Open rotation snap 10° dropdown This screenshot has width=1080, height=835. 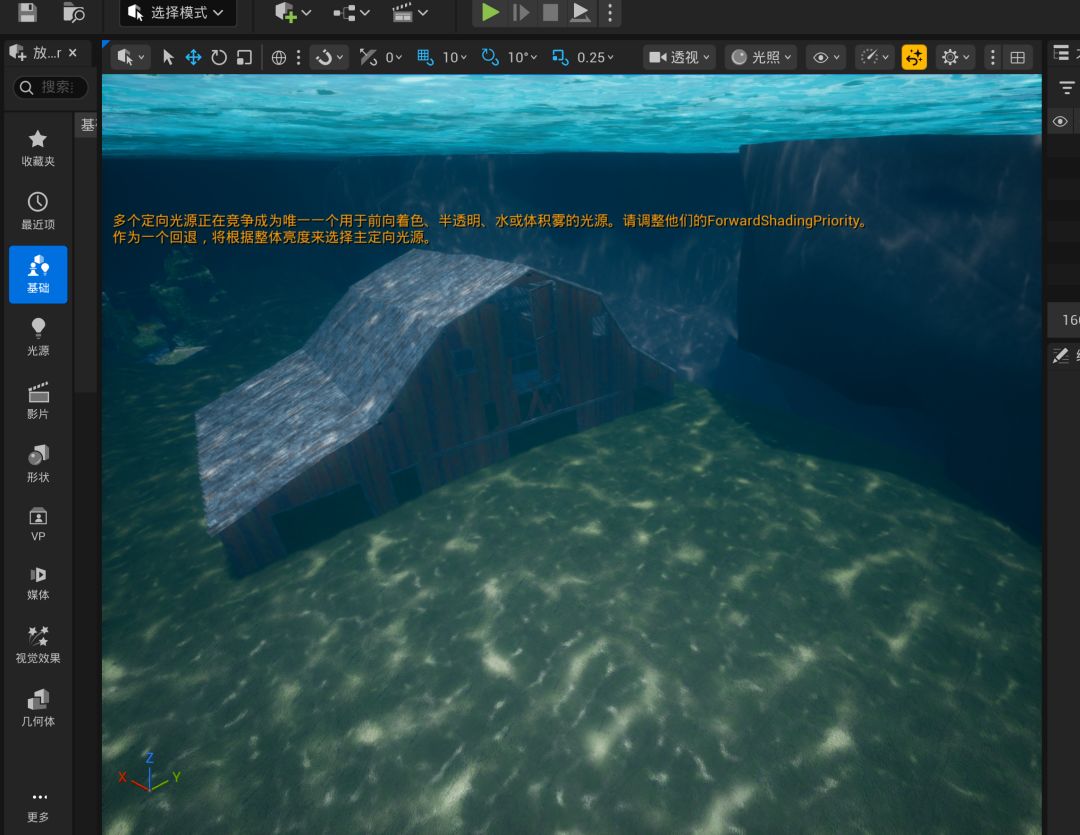[523, 57]
